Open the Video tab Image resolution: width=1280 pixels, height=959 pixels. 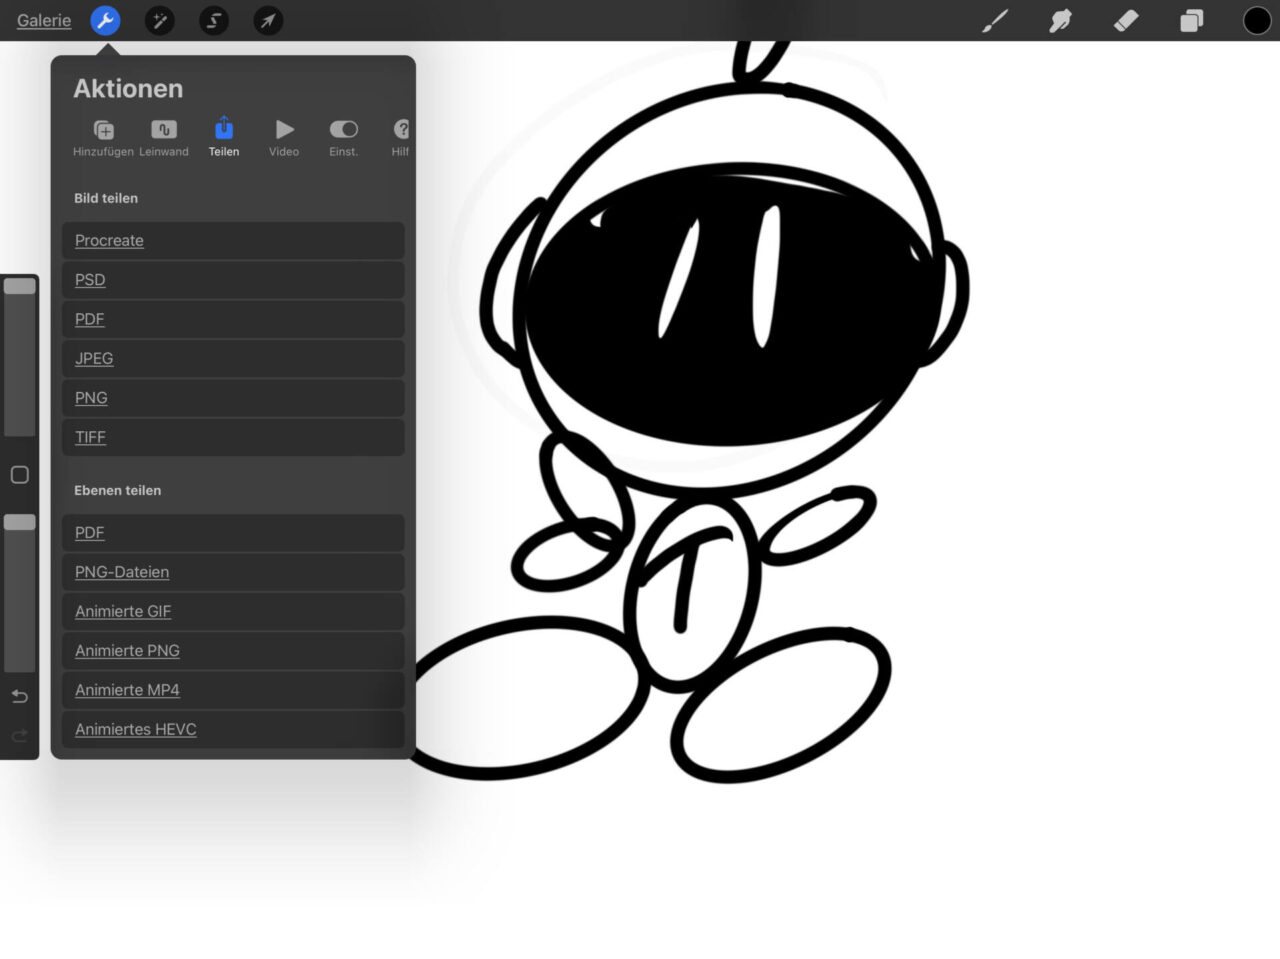tap(284, 137)
